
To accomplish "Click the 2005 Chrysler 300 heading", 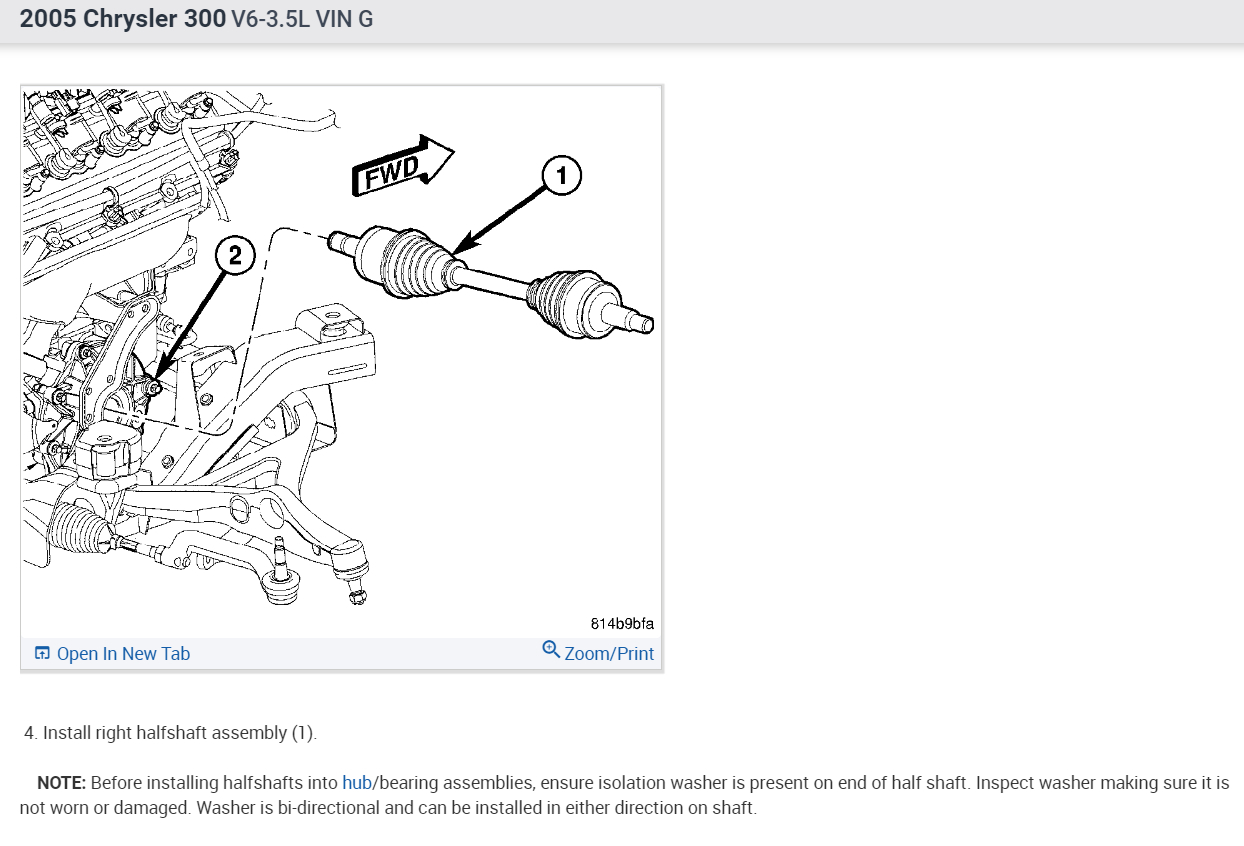I will 123,18.
